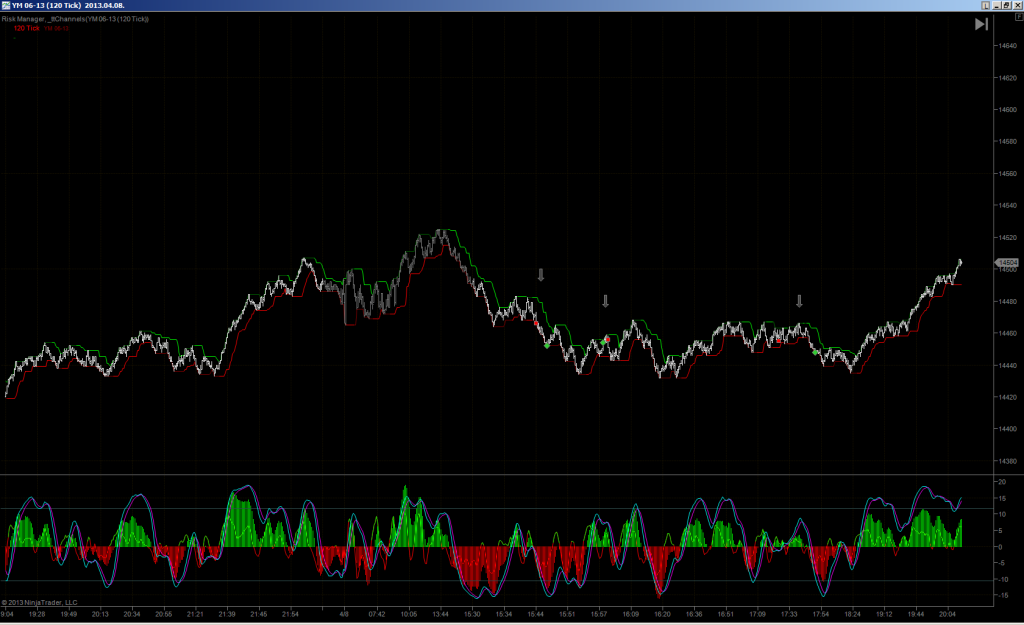Image resolution: width=1024 pixels, height=625 pixels.
Task: Select the first gray down arrow marker
Action: tap(541, 275)
